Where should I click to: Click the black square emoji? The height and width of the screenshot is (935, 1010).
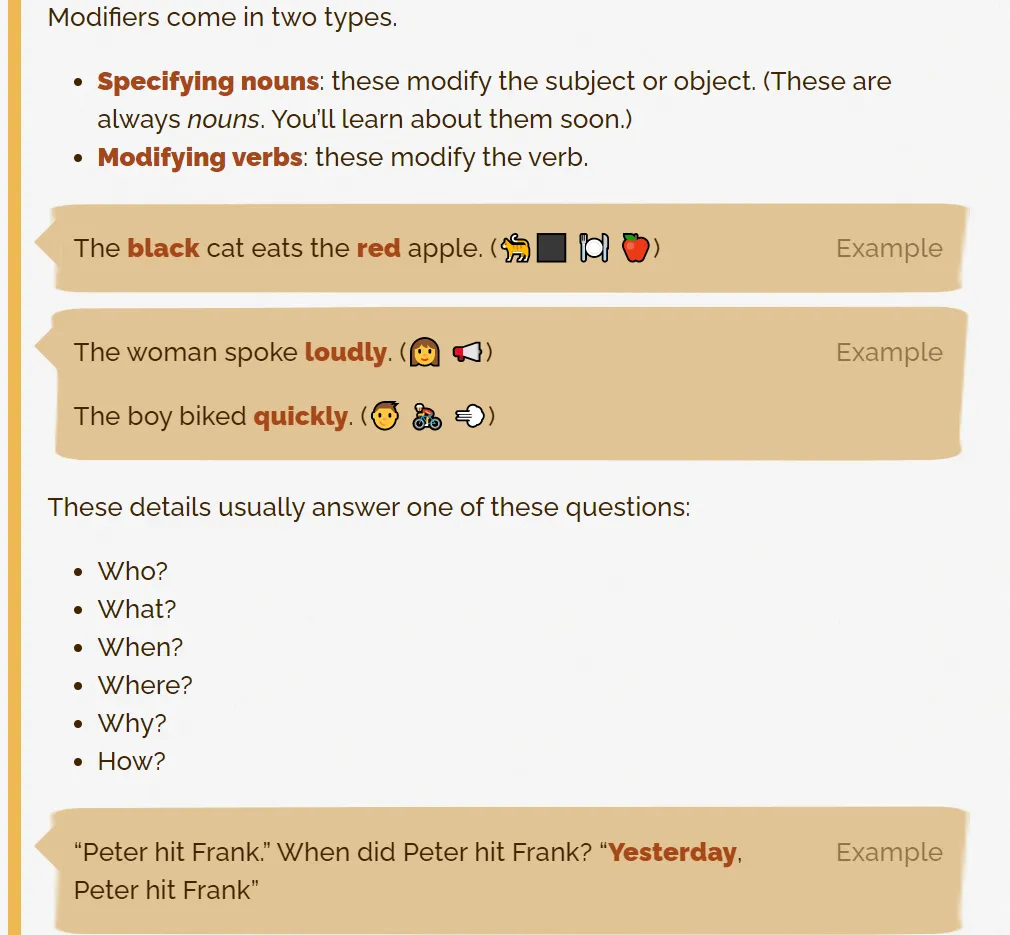point(551,248)
